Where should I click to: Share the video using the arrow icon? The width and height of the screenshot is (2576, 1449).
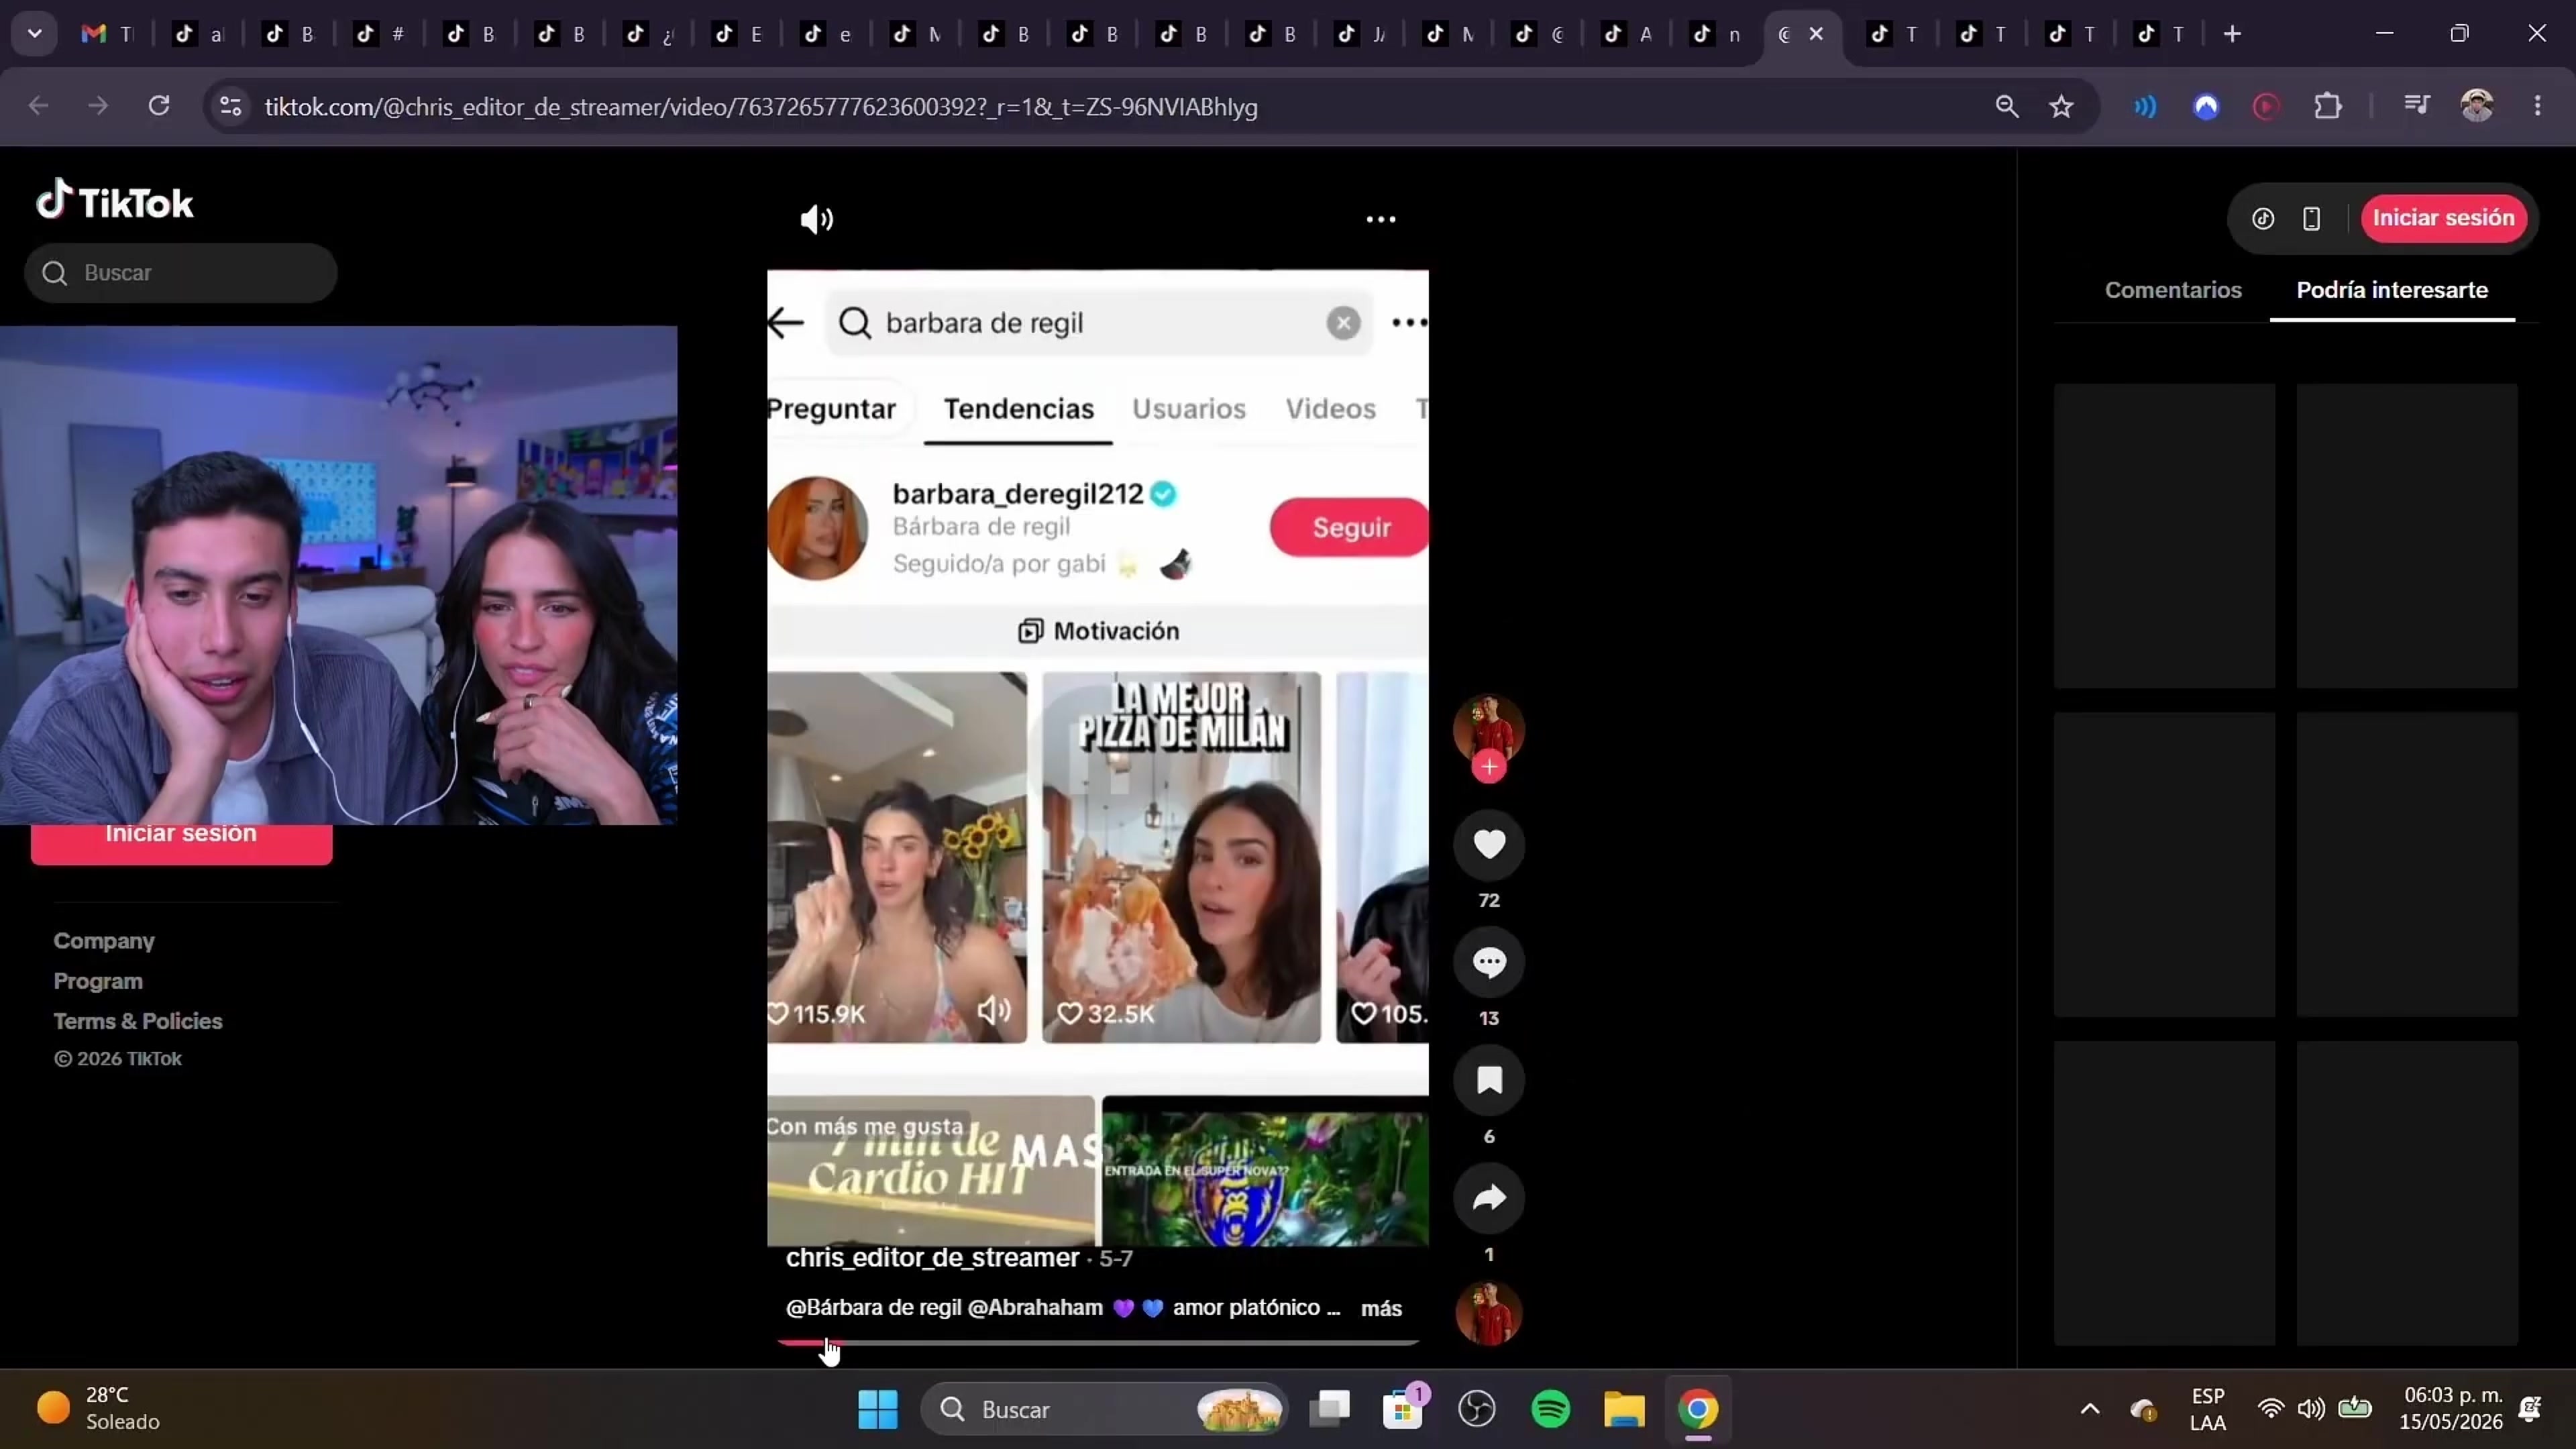[x=1488, y=1199]
